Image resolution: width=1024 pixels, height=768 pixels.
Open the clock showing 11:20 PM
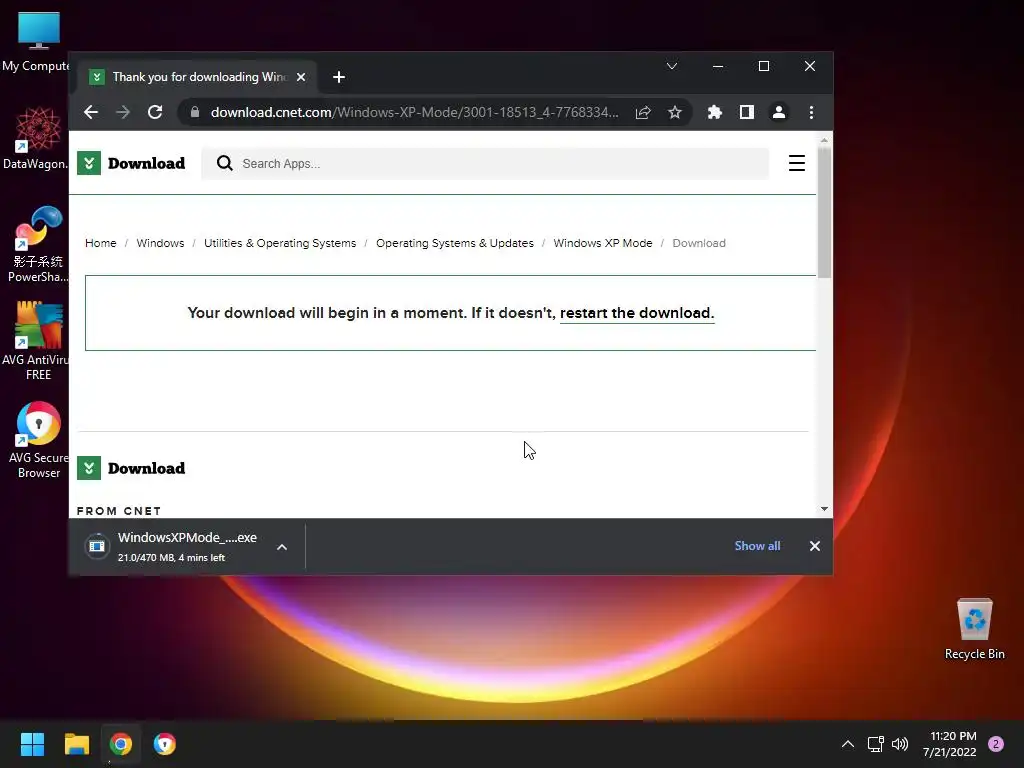pyautogui.click(x=950, y=744)
